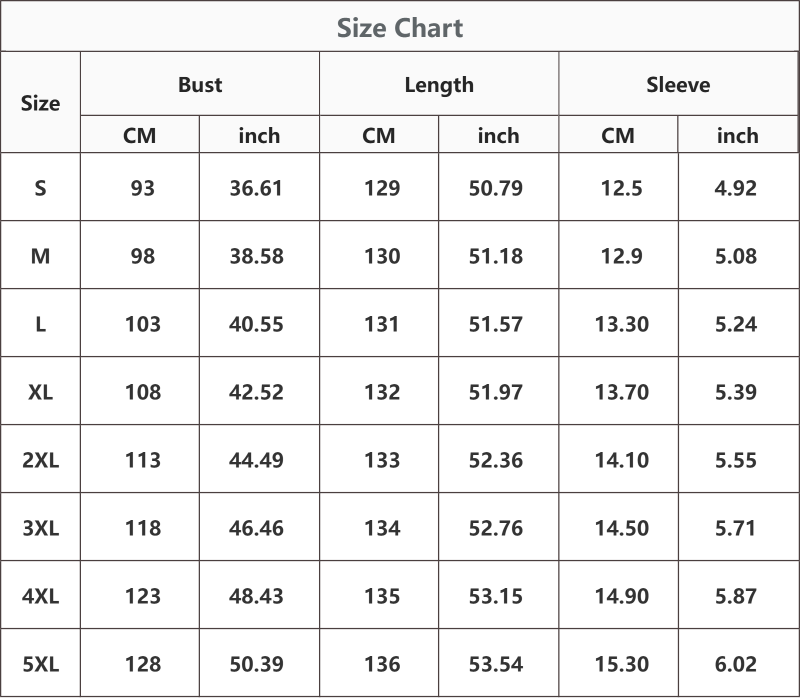Select sleeve CM value 13.30
This screenshot has height=698, width=800.
tap(622, 325)
